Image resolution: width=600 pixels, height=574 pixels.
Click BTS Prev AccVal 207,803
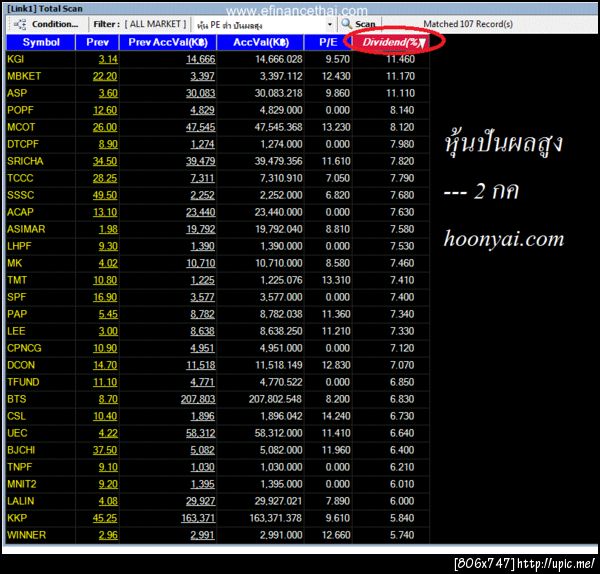pyautogui.click(x=198, y=399)
